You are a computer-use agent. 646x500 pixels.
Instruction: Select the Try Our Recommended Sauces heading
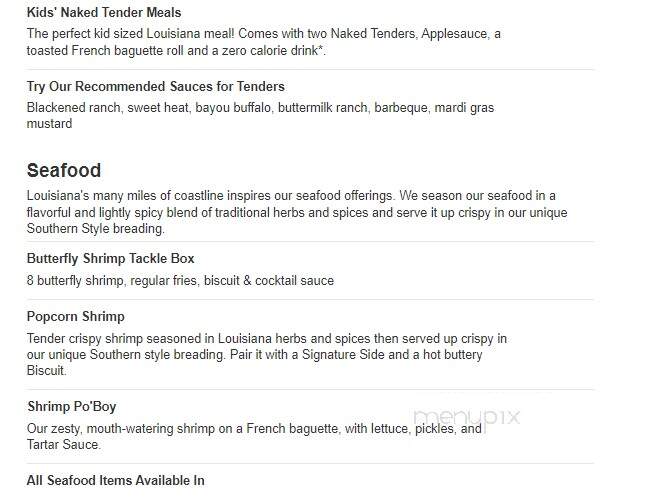(156, 86)
